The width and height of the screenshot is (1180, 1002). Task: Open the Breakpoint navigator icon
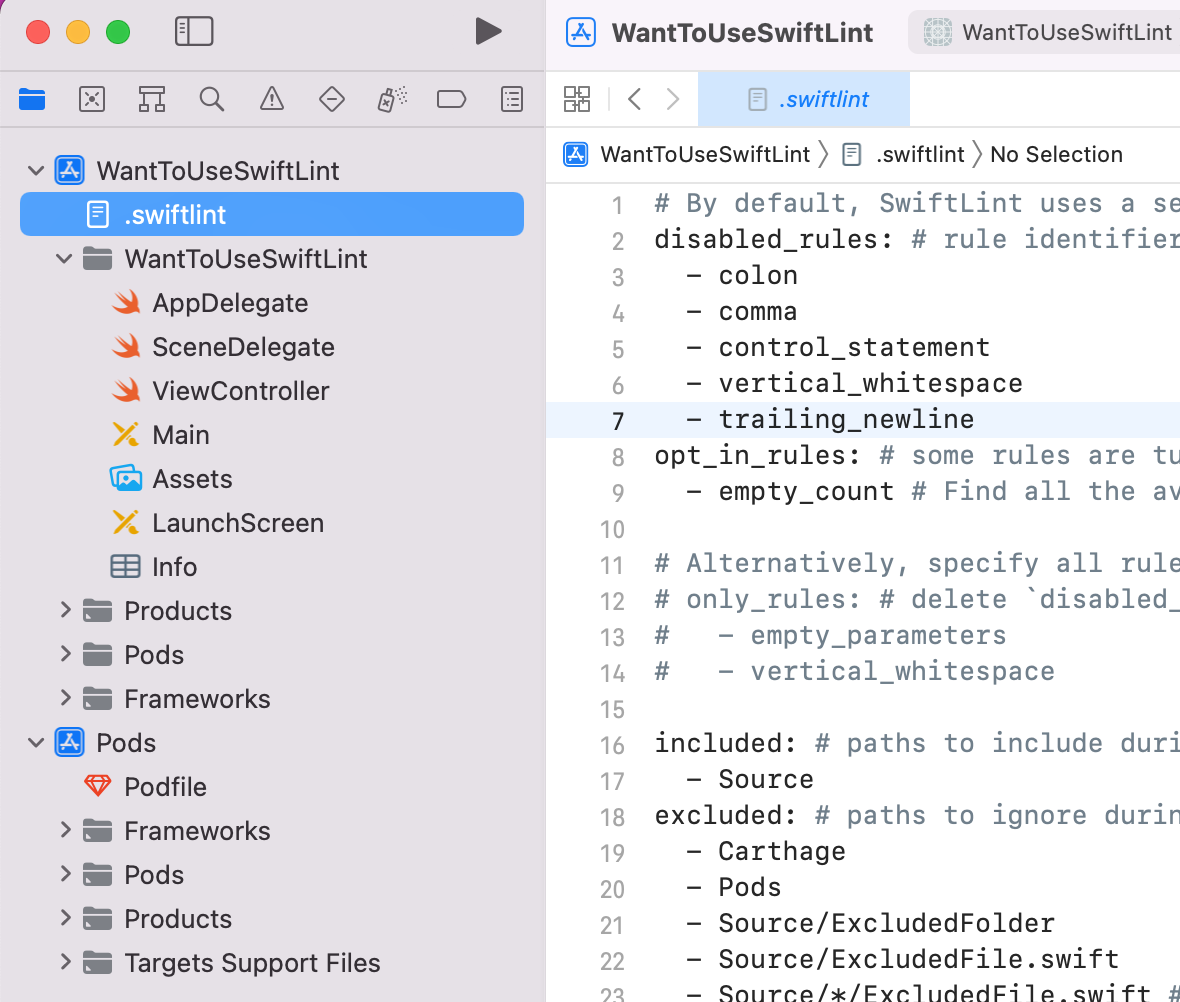coord(452,99)
